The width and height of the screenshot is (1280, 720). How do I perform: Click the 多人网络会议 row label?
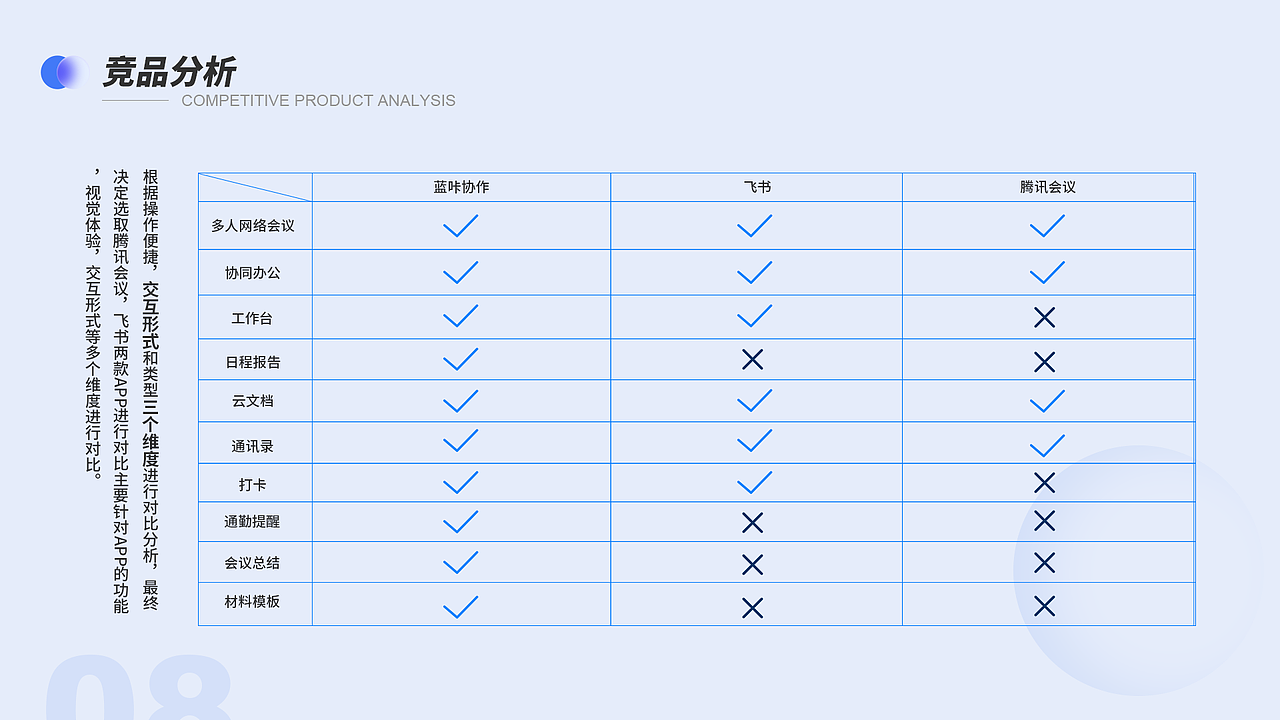click(253, 226)
